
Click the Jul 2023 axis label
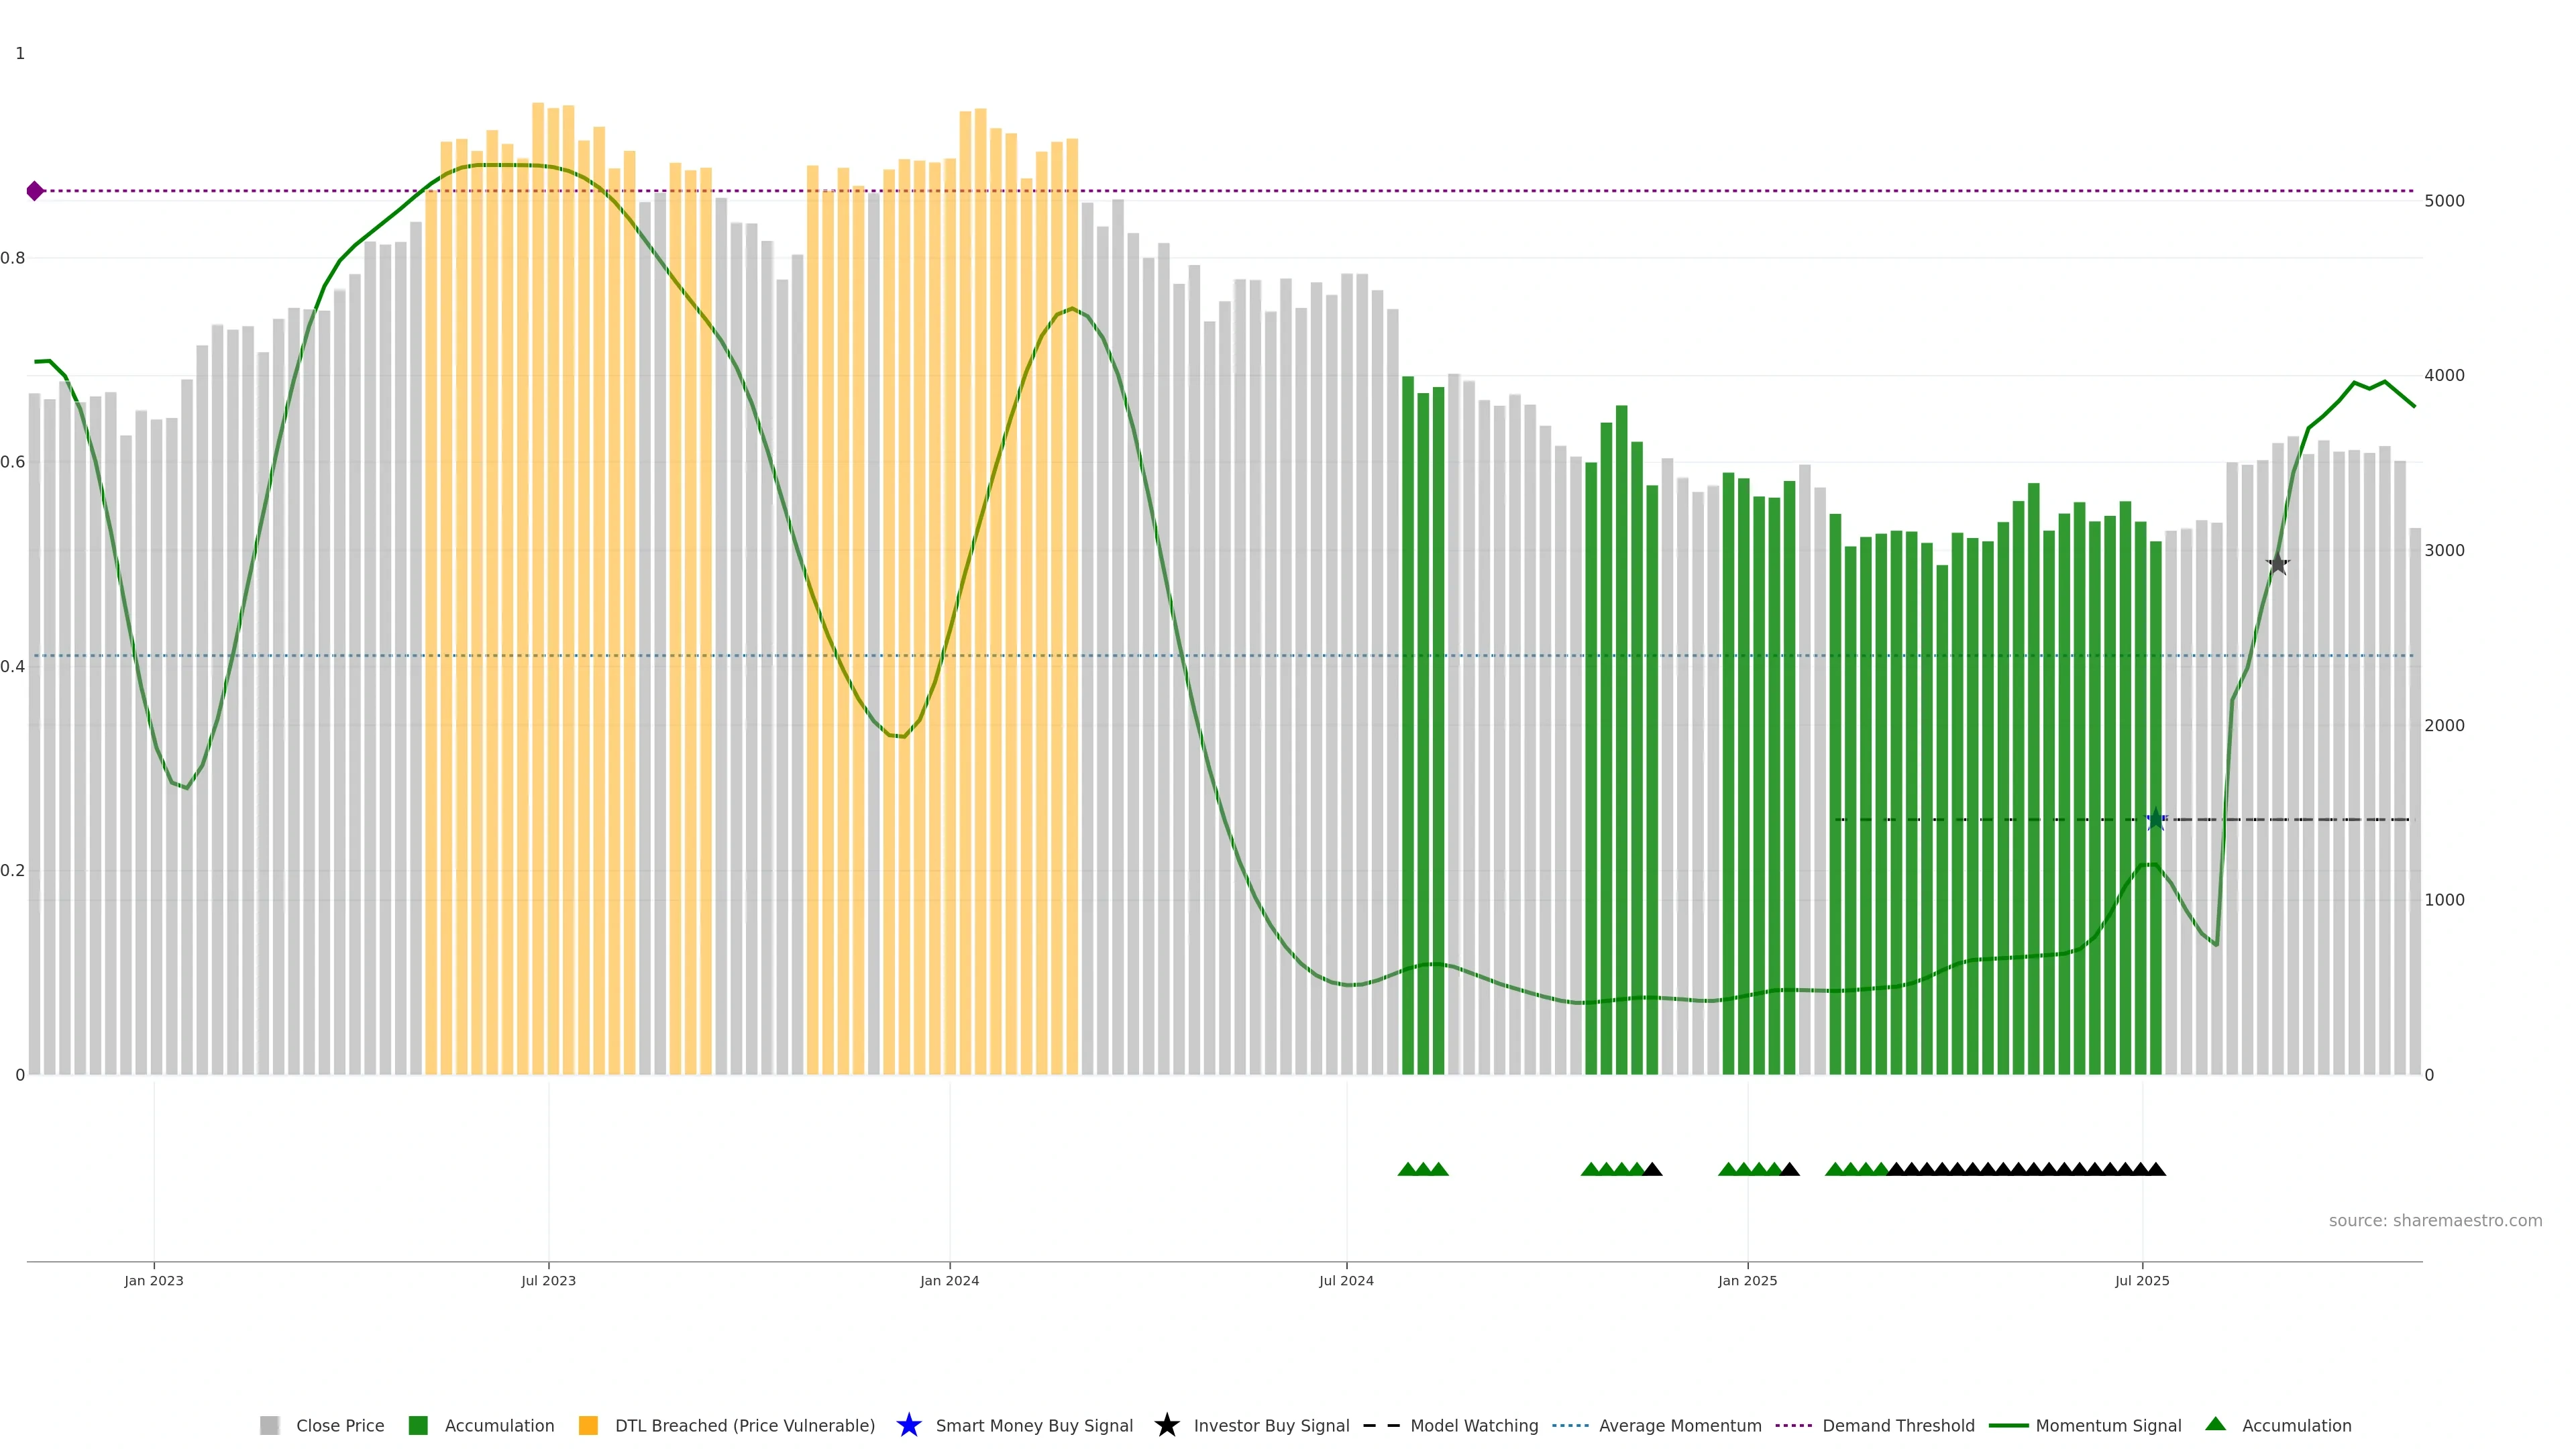click(x=548, y=1280)
